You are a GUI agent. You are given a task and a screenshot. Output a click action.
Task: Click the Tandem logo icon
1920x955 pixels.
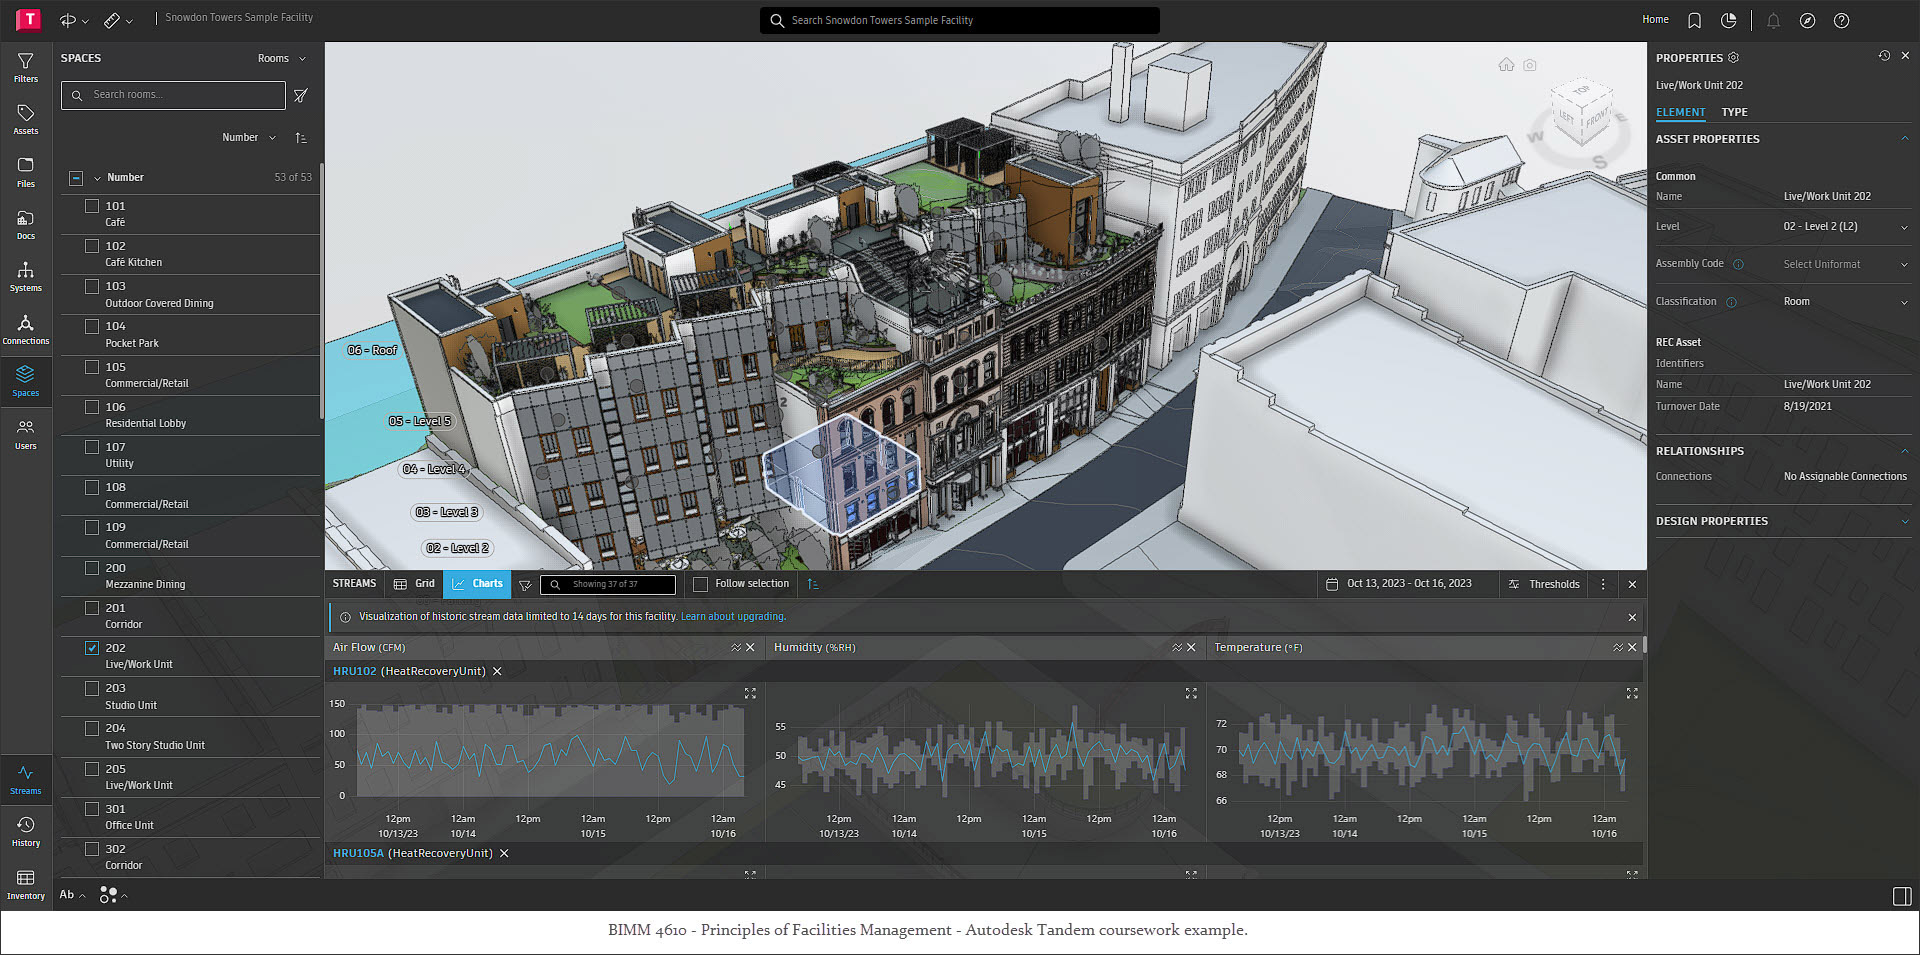click(x=28, y=19)
